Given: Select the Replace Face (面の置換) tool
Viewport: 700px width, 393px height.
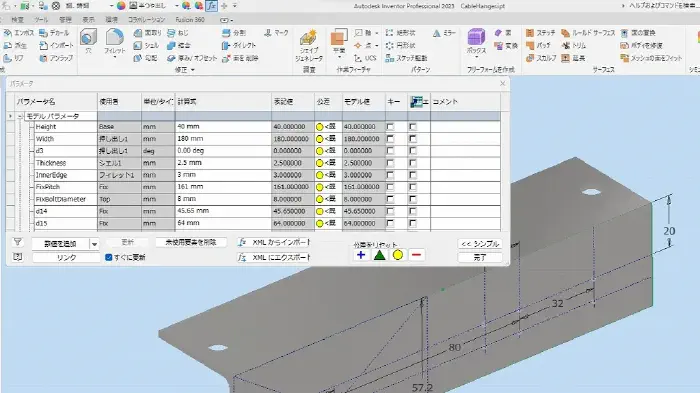Looking at the screenshot, I should point(638,33).
